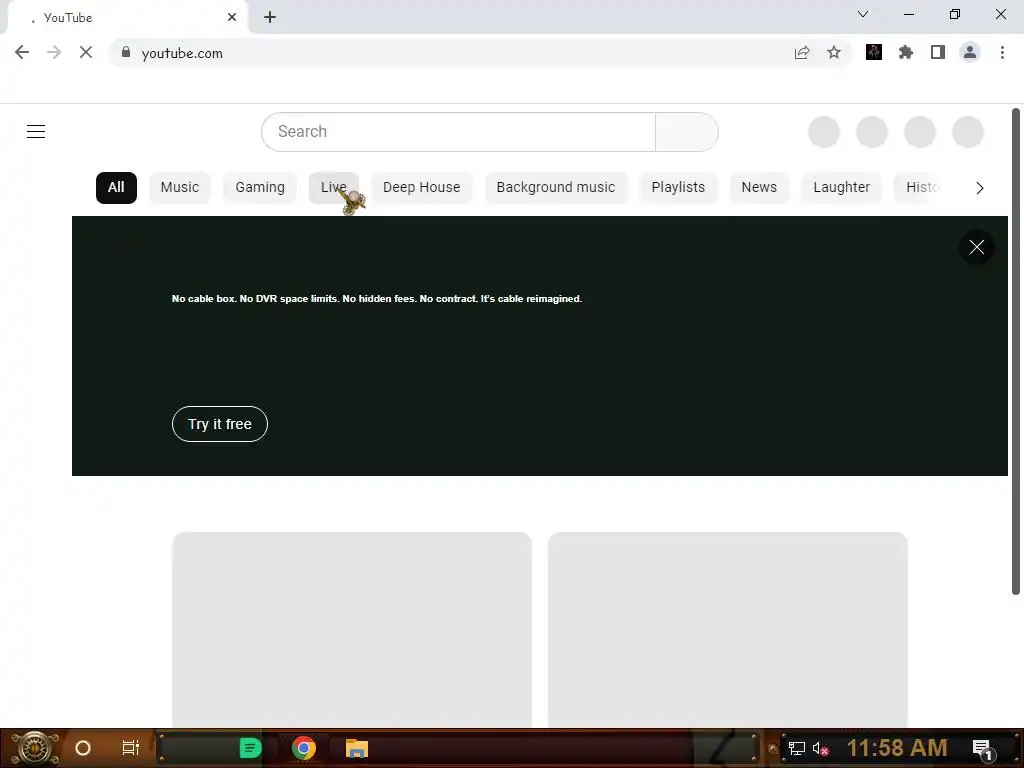Select the Gaming filter chip
Screen dimensions: 1024x768
pyautogui.click(x=260, y=187)
